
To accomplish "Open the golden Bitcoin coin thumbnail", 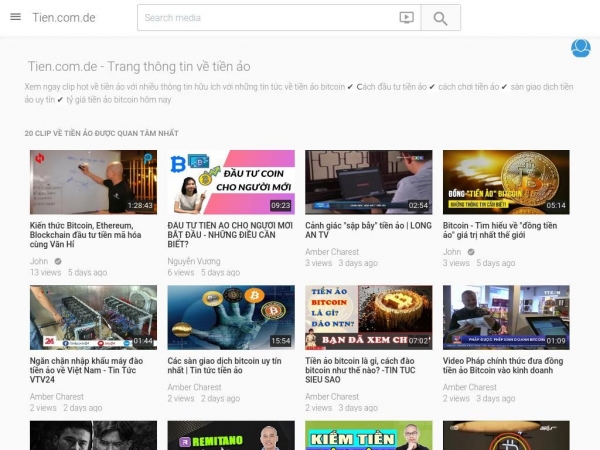I will tap(506, 182).
